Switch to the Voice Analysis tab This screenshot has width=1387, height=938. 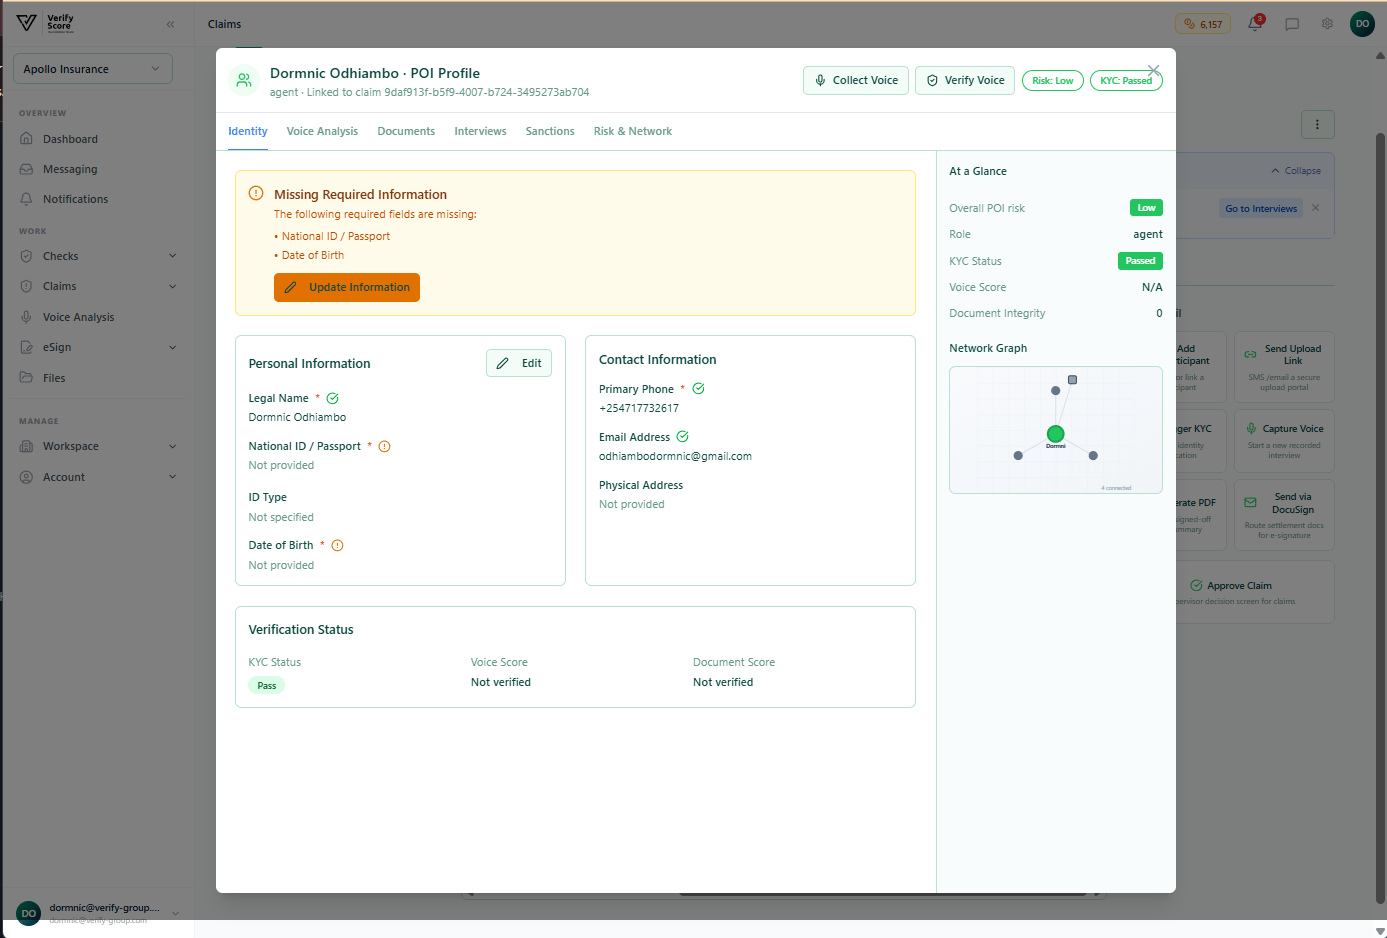[322, 131]
